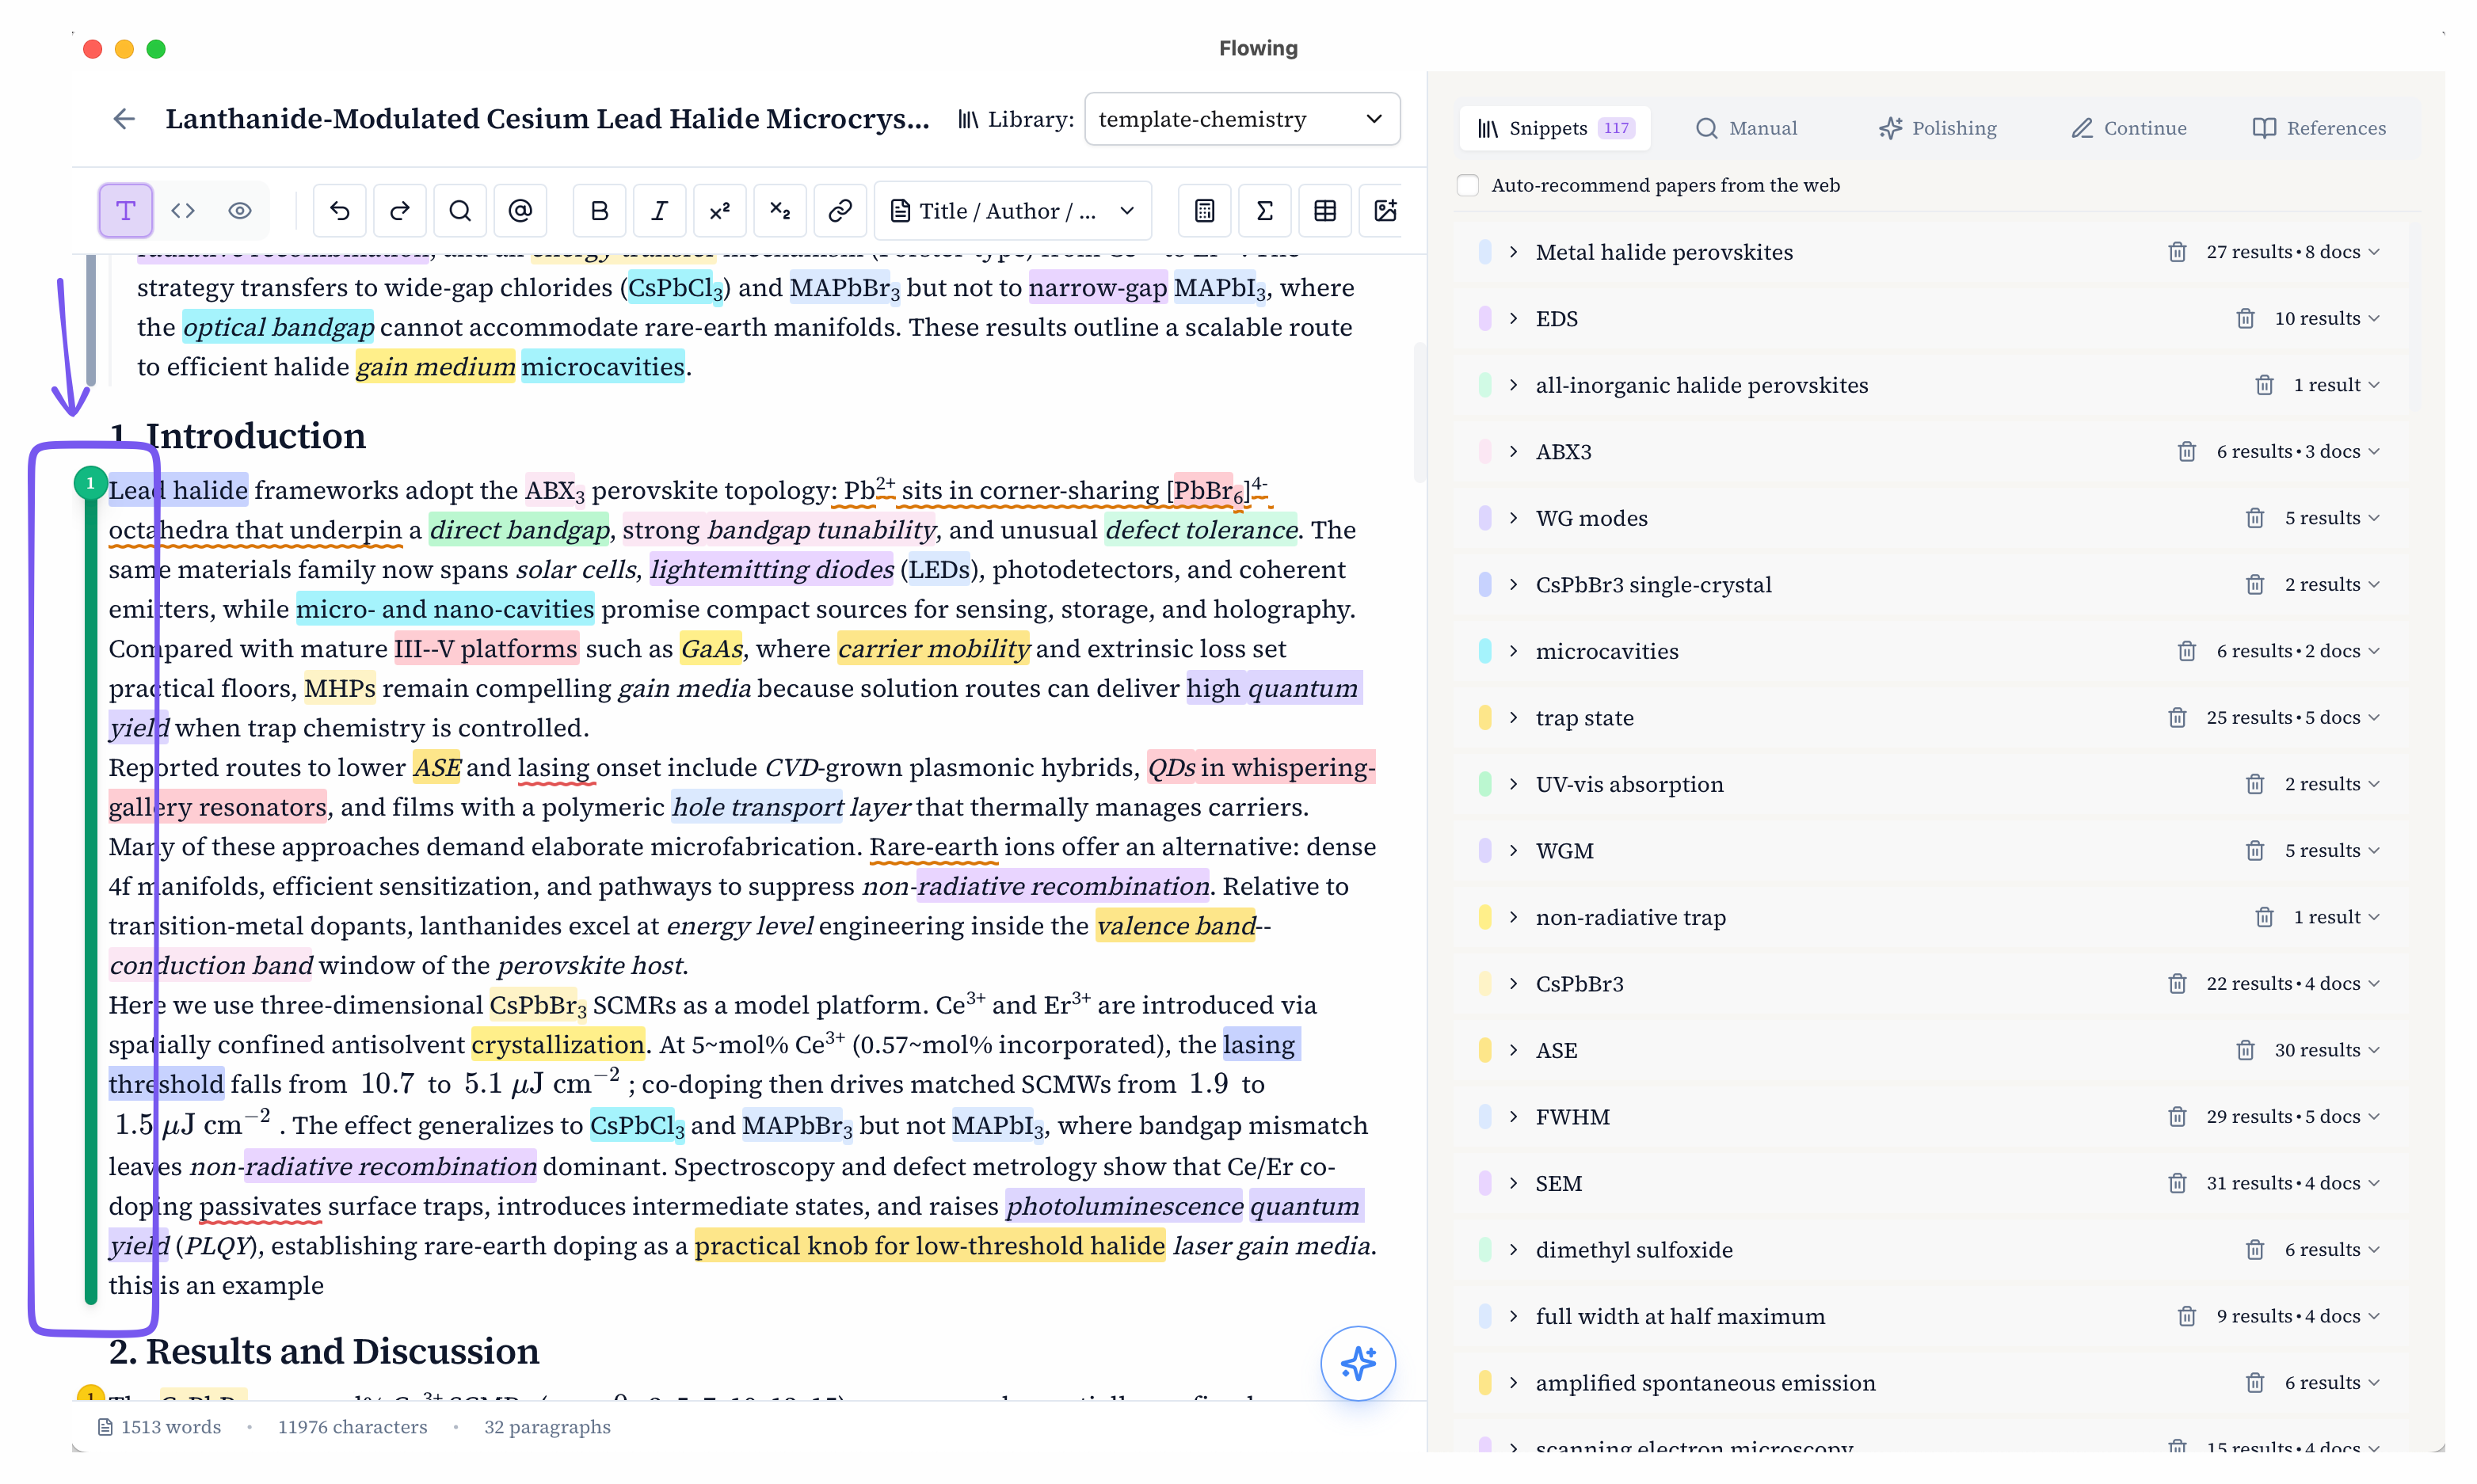This screenshot has height=1484, width=2477.
Task: Click the 1. Introduction heading
Action: point(238,436)
